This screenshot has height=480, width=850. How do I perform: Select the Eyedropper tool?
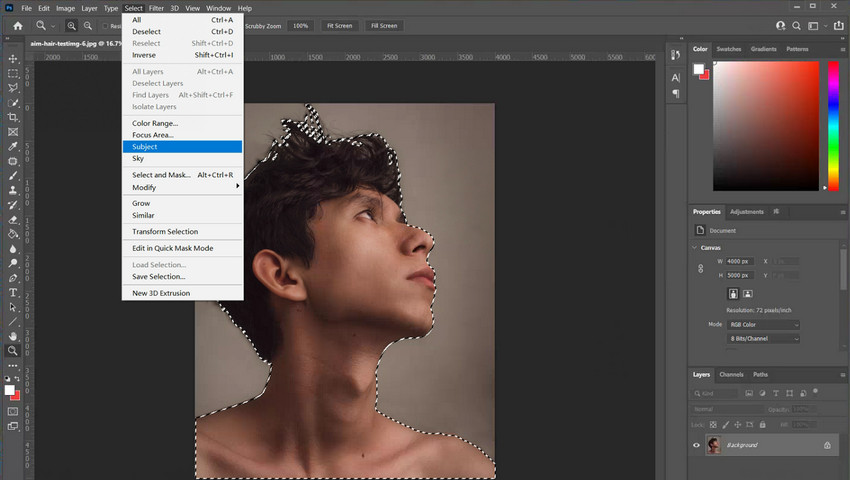click(13, 146)
